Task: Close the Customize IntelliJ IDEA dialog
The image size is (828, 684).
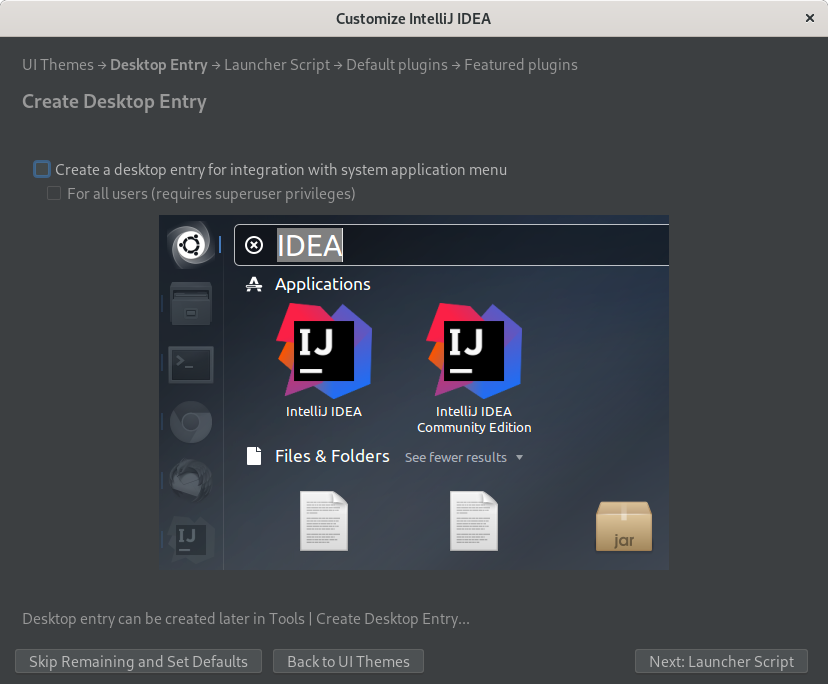Action: pyautogui.click(x=810, y=18)
